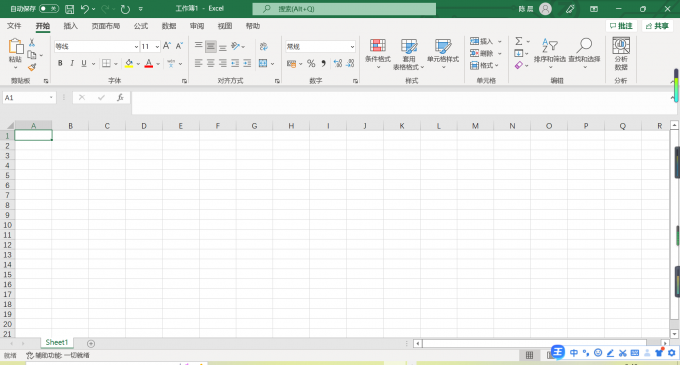The width and height of the screenshot is (680, 365).
Task: Click the font color red A swatch
Action: coord(149,64)
